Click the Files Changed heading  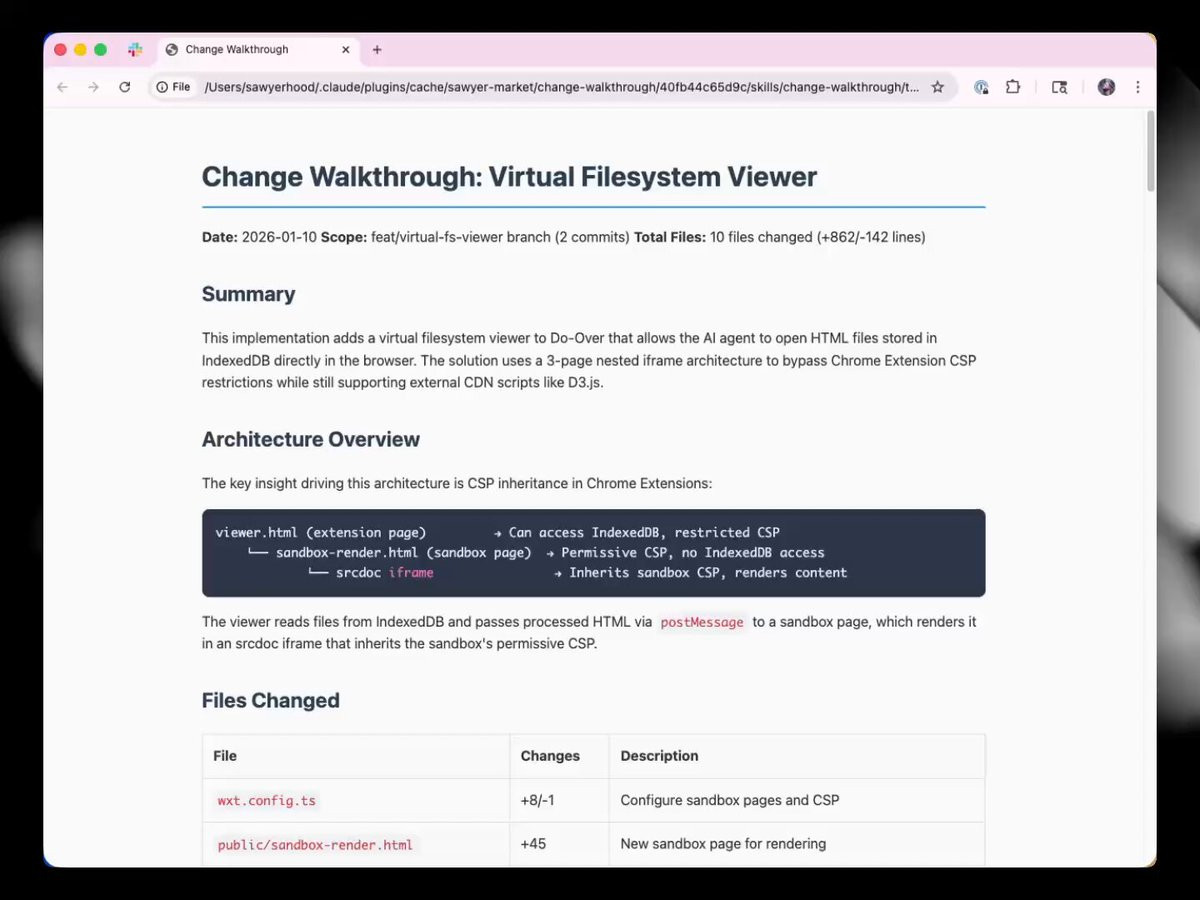(271, 700)
